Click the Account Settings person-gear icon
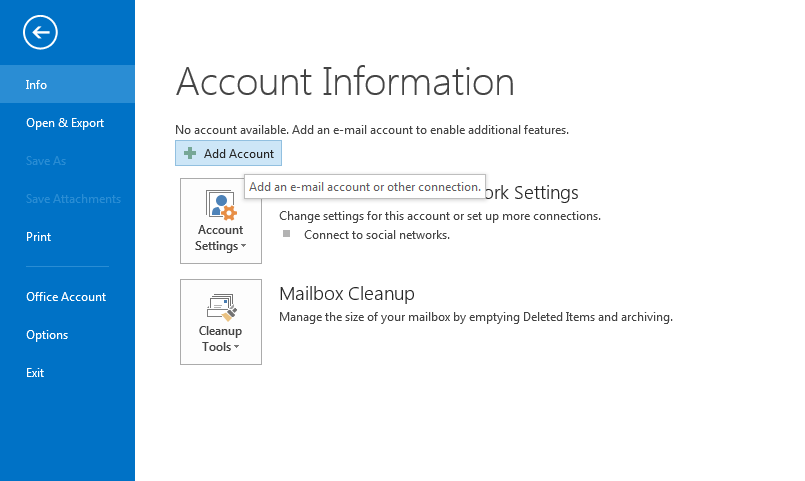Screen dimensions: 805x481 (x=221, y=205)
